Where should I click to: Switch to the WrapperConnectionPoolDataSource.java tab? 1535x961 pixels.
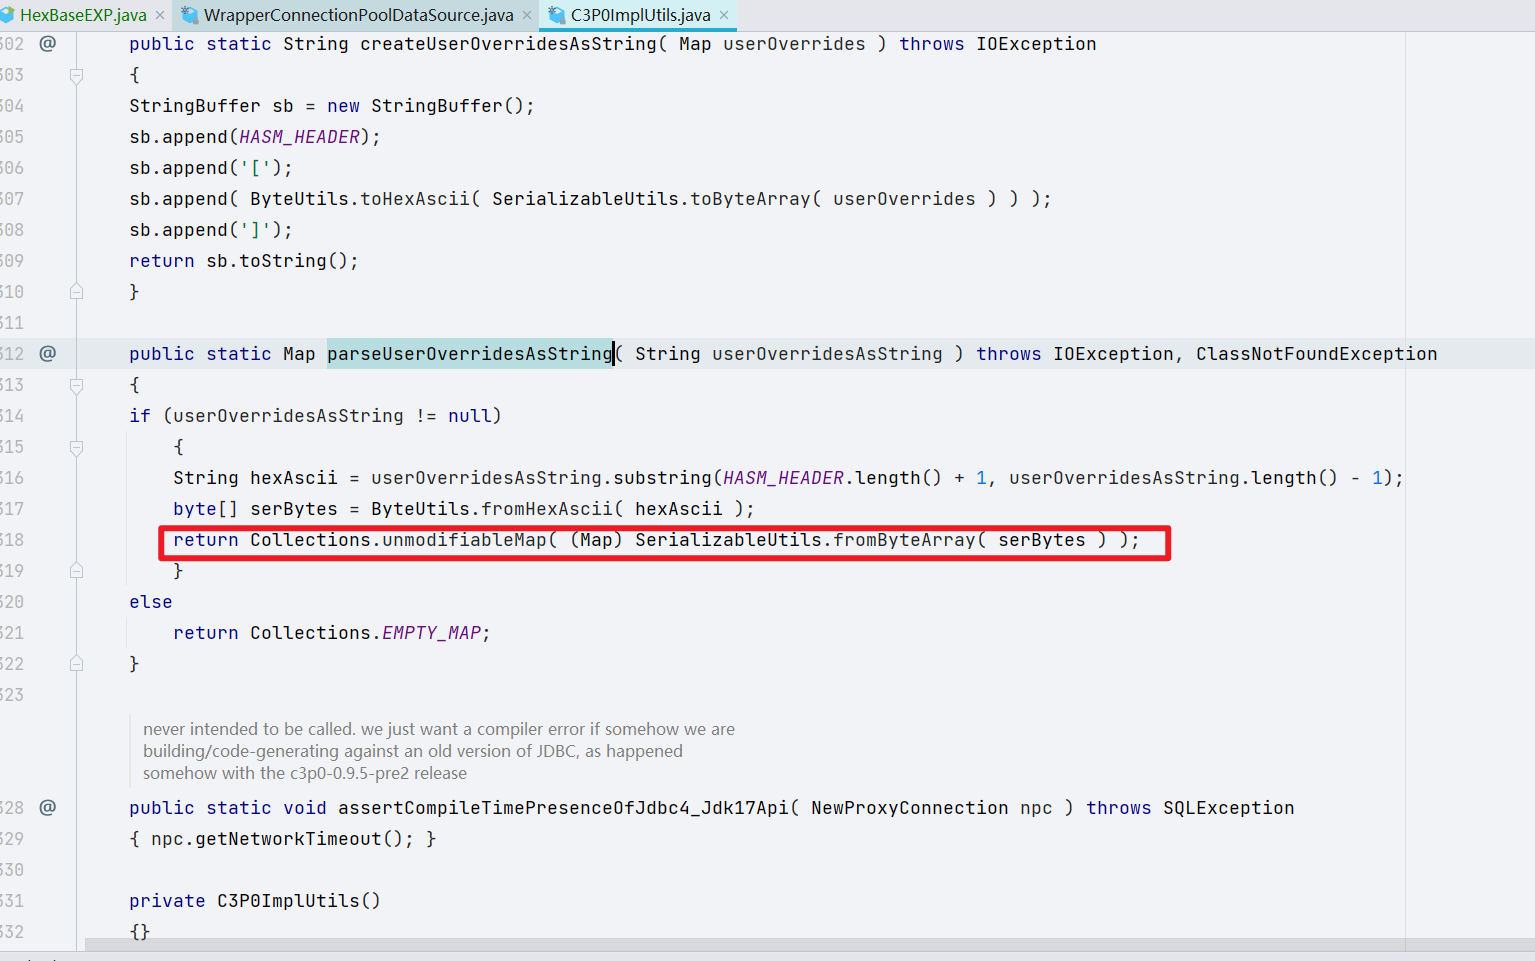coord(350,15)
